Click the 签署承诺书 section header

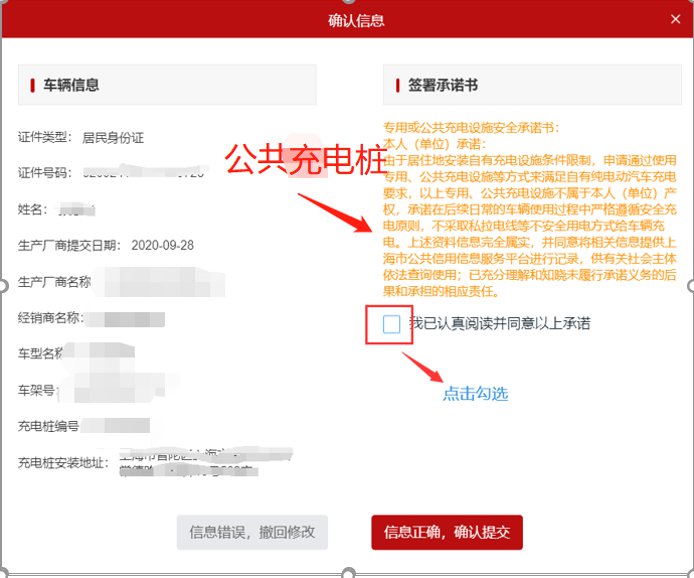(x=442, y=85)
